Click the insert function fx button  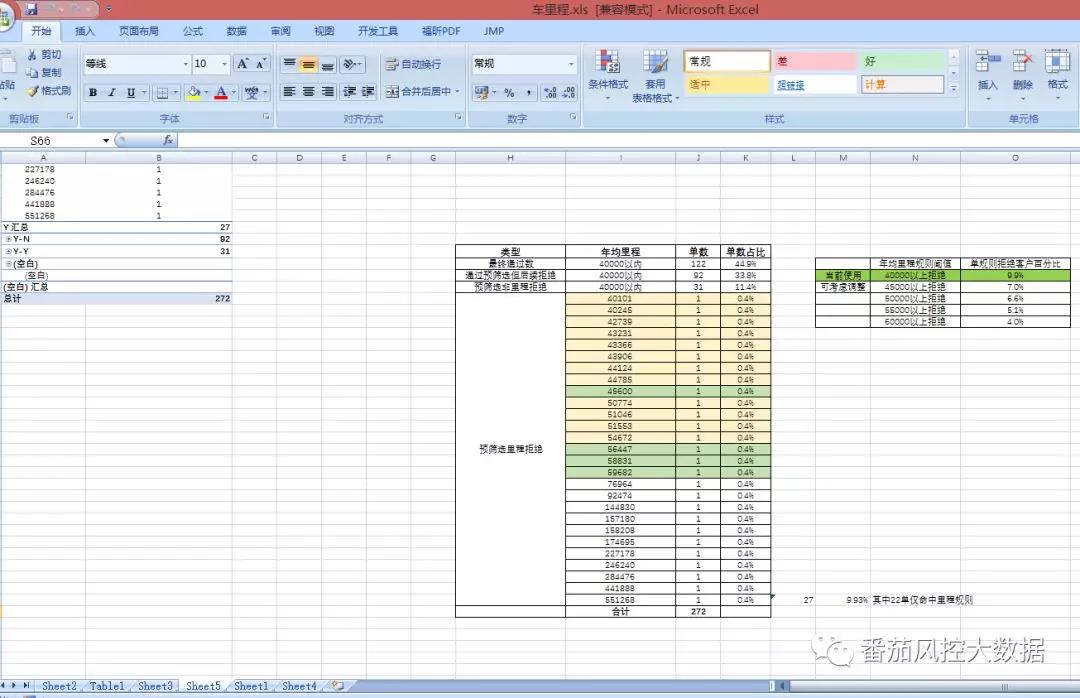point(167,141)
